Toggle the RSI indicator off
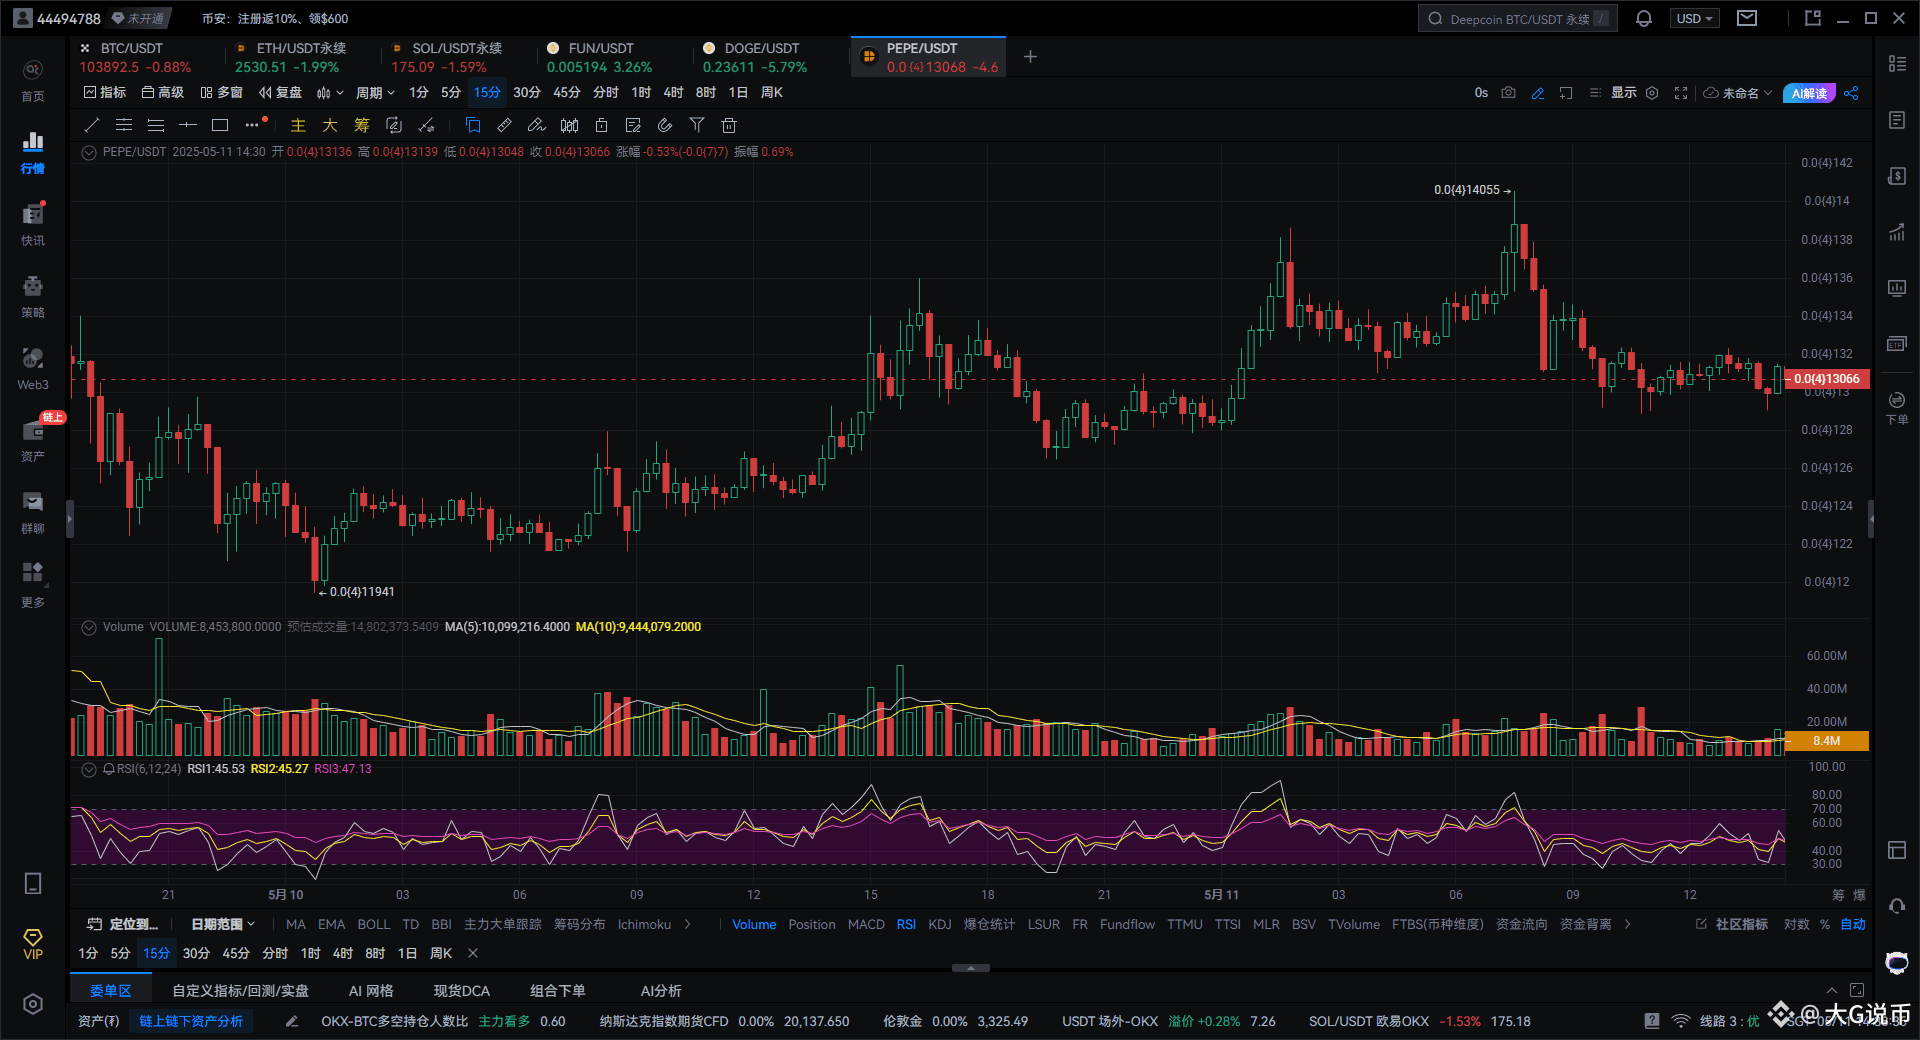Image resolution: width=1920 pixels, height=1040 pixels. 906,924
